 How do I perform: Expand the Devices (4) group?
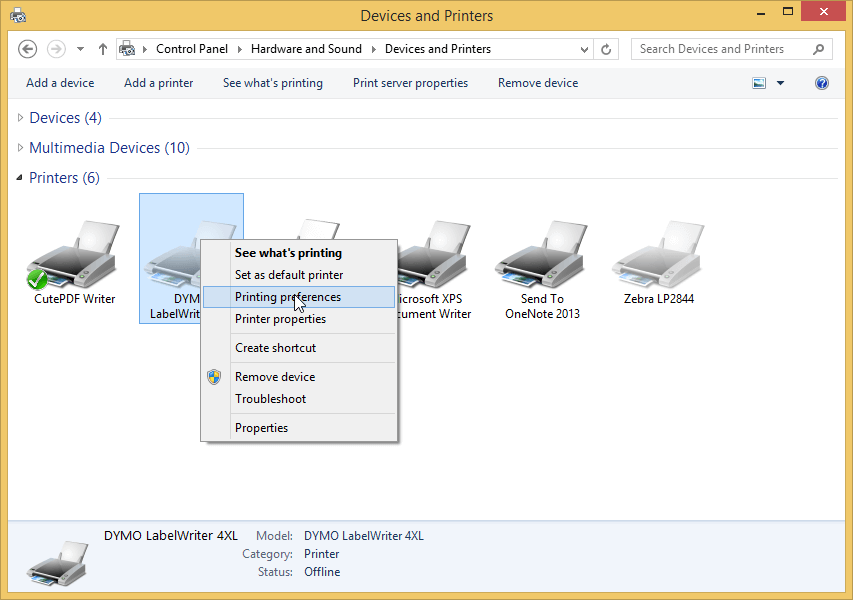tap(20, 117)
